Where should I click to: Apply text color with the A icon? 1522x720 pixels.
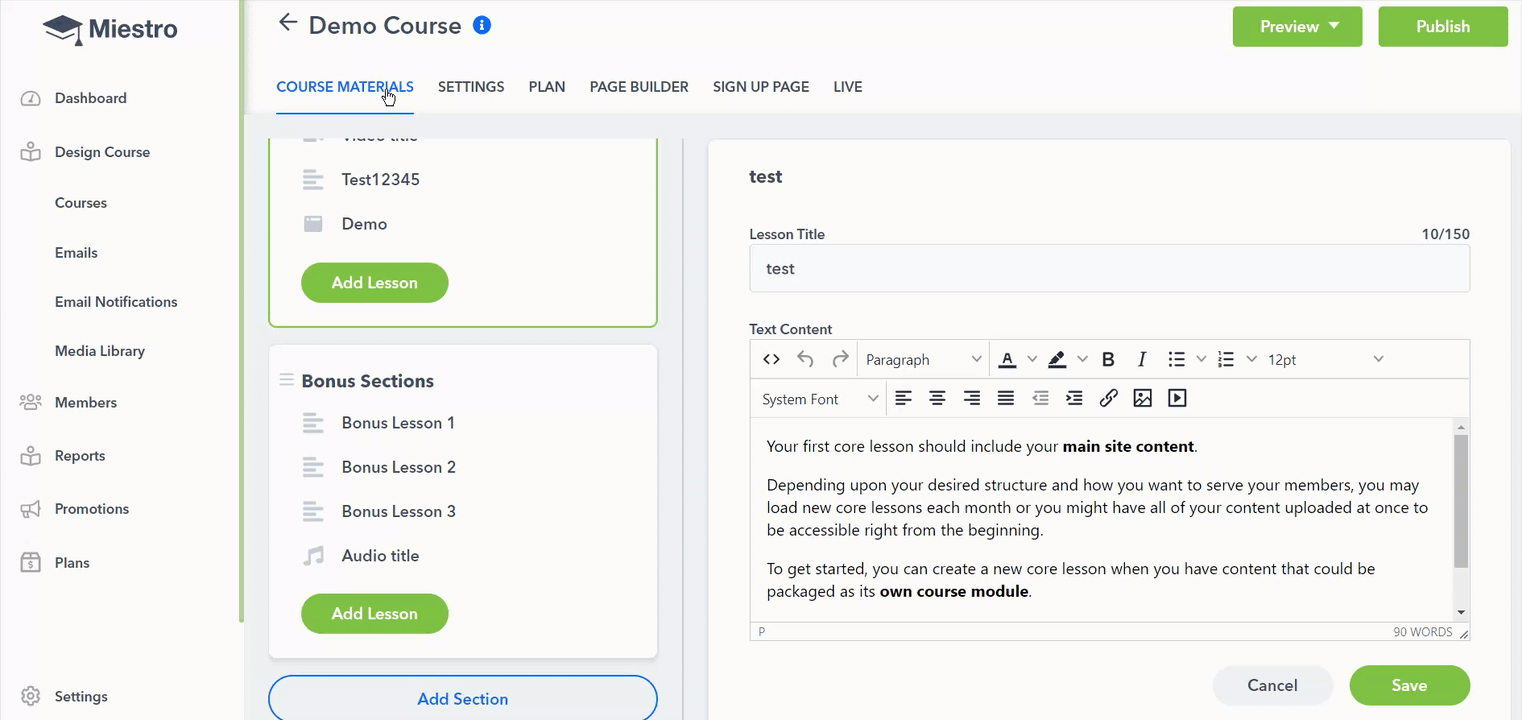[1007, 359]
